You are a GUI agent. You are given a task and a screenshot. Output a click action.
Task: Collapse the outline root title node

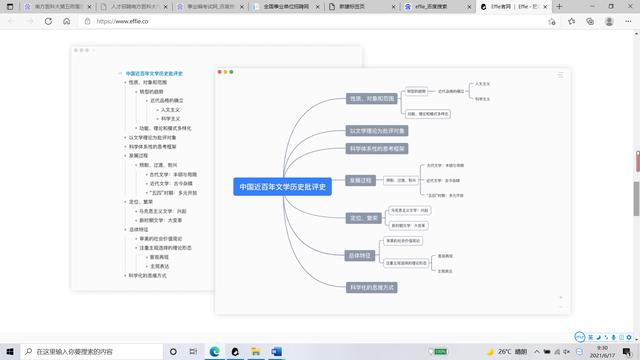120,73
